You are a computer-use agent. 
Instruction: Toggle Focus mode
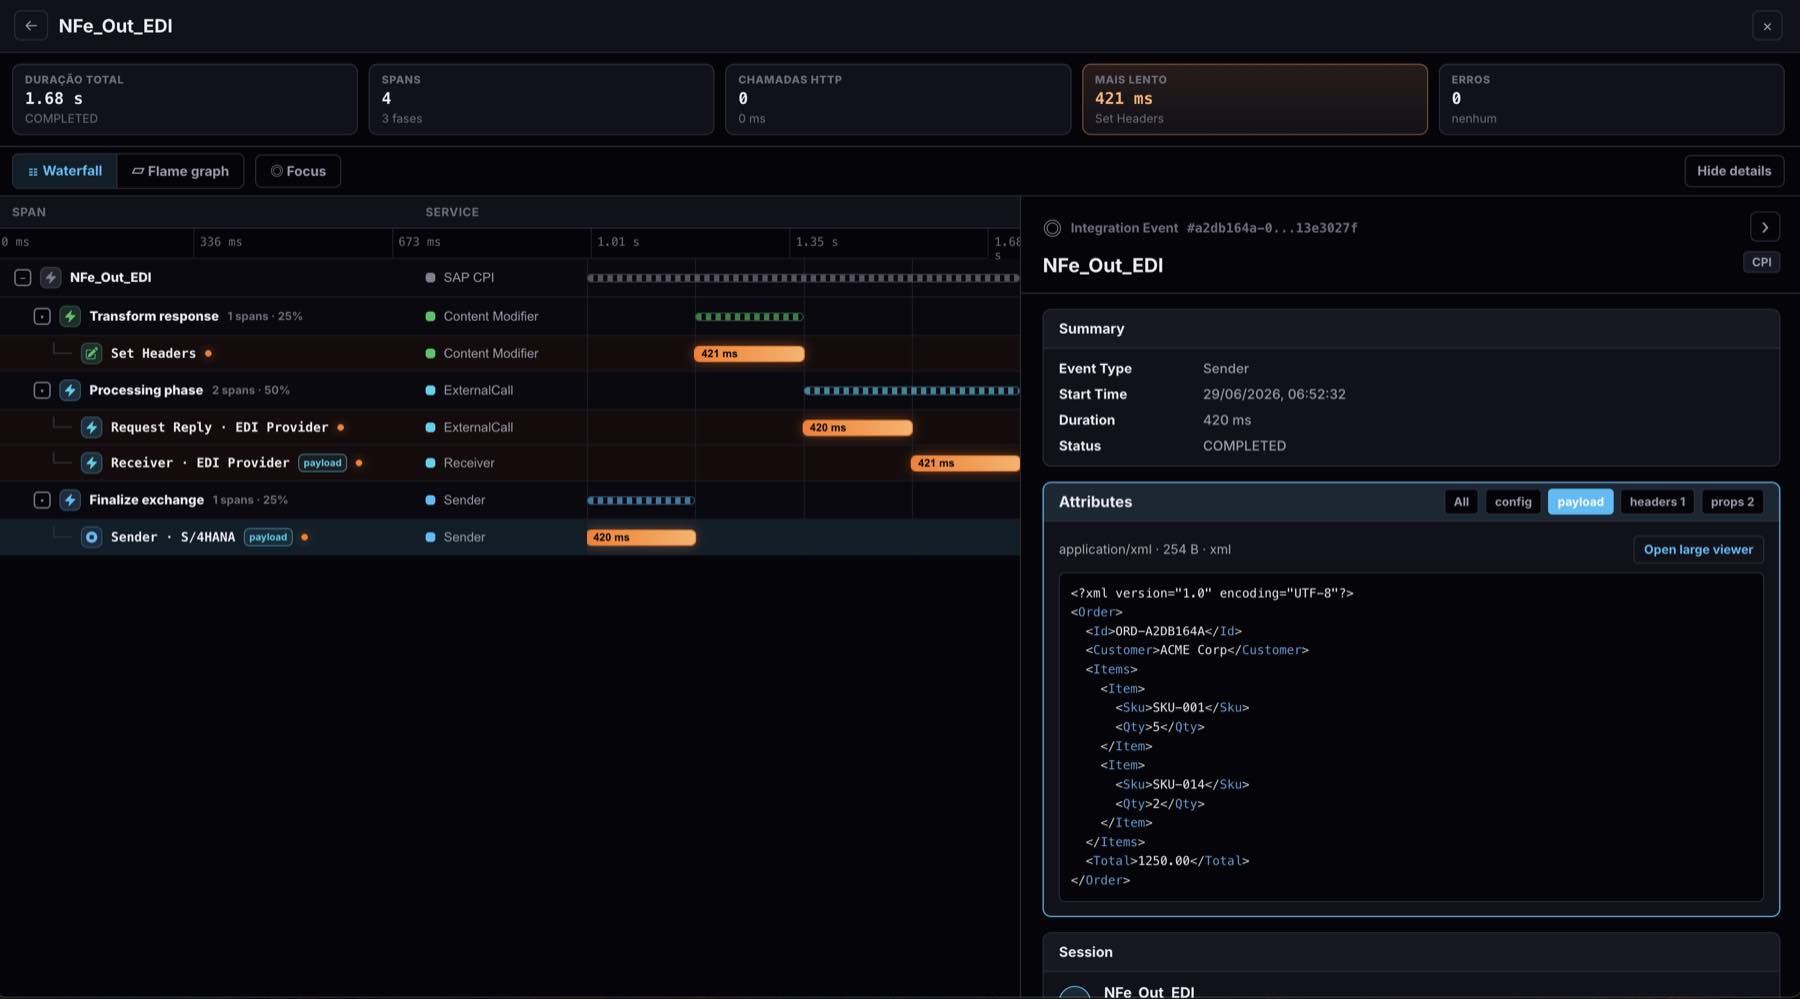coord(298,171)
